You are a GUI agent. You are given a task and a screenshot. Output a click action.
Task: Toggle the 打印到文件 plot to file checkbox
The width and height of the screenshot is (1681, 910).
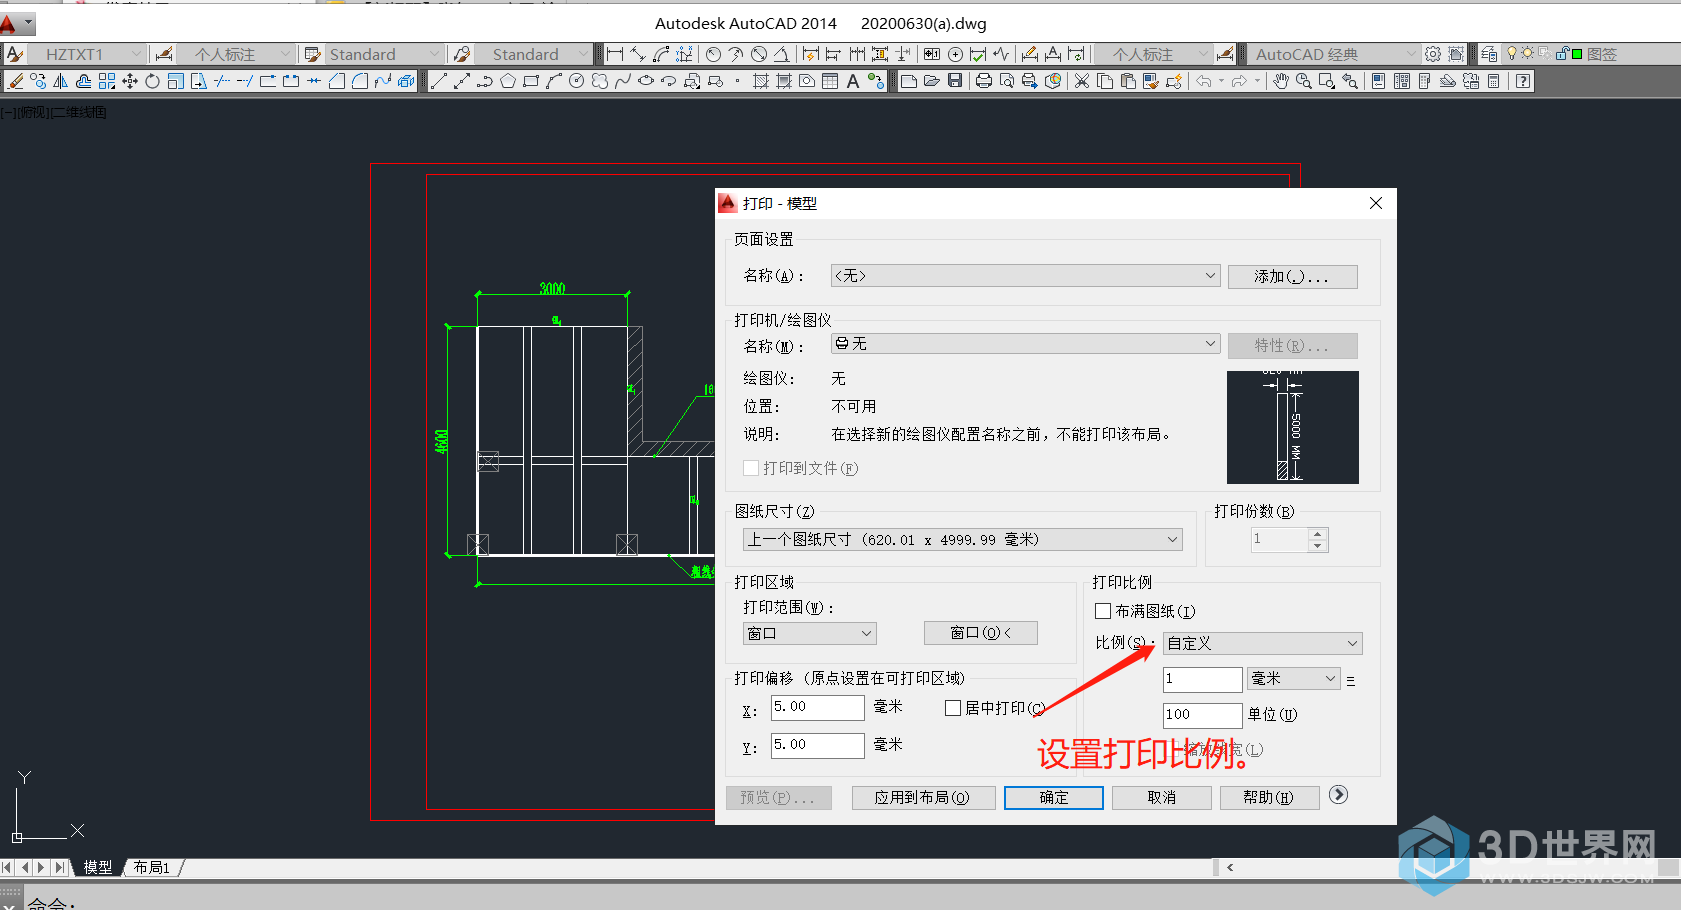pyautogui.click(x=751, y=468)
